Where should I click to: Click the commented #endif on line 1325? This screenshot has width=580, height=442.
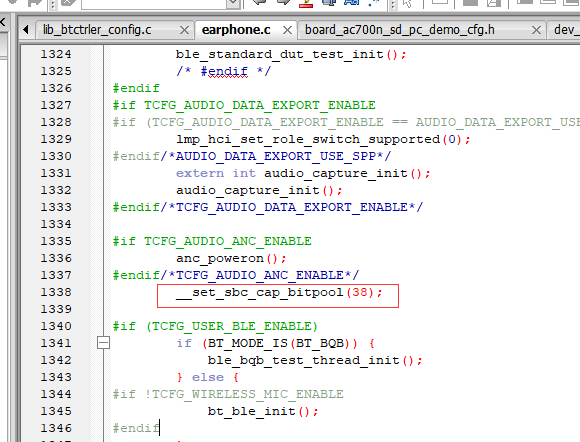point(223,71)
